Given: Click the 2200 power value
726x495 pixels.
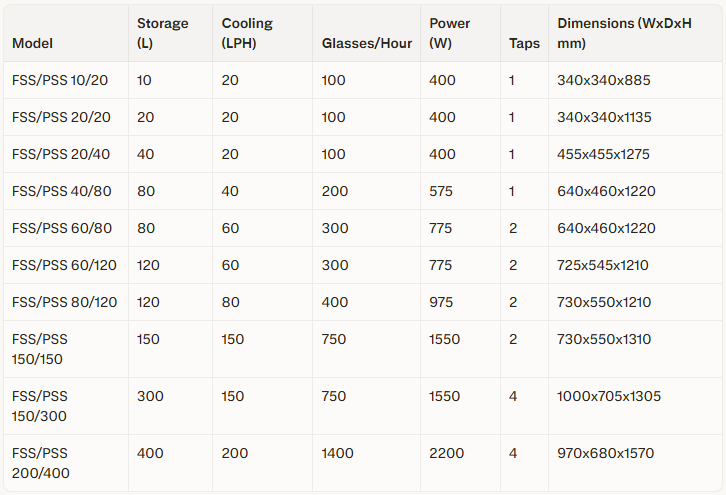Looking at the screenshot, I should pos(446,453).
